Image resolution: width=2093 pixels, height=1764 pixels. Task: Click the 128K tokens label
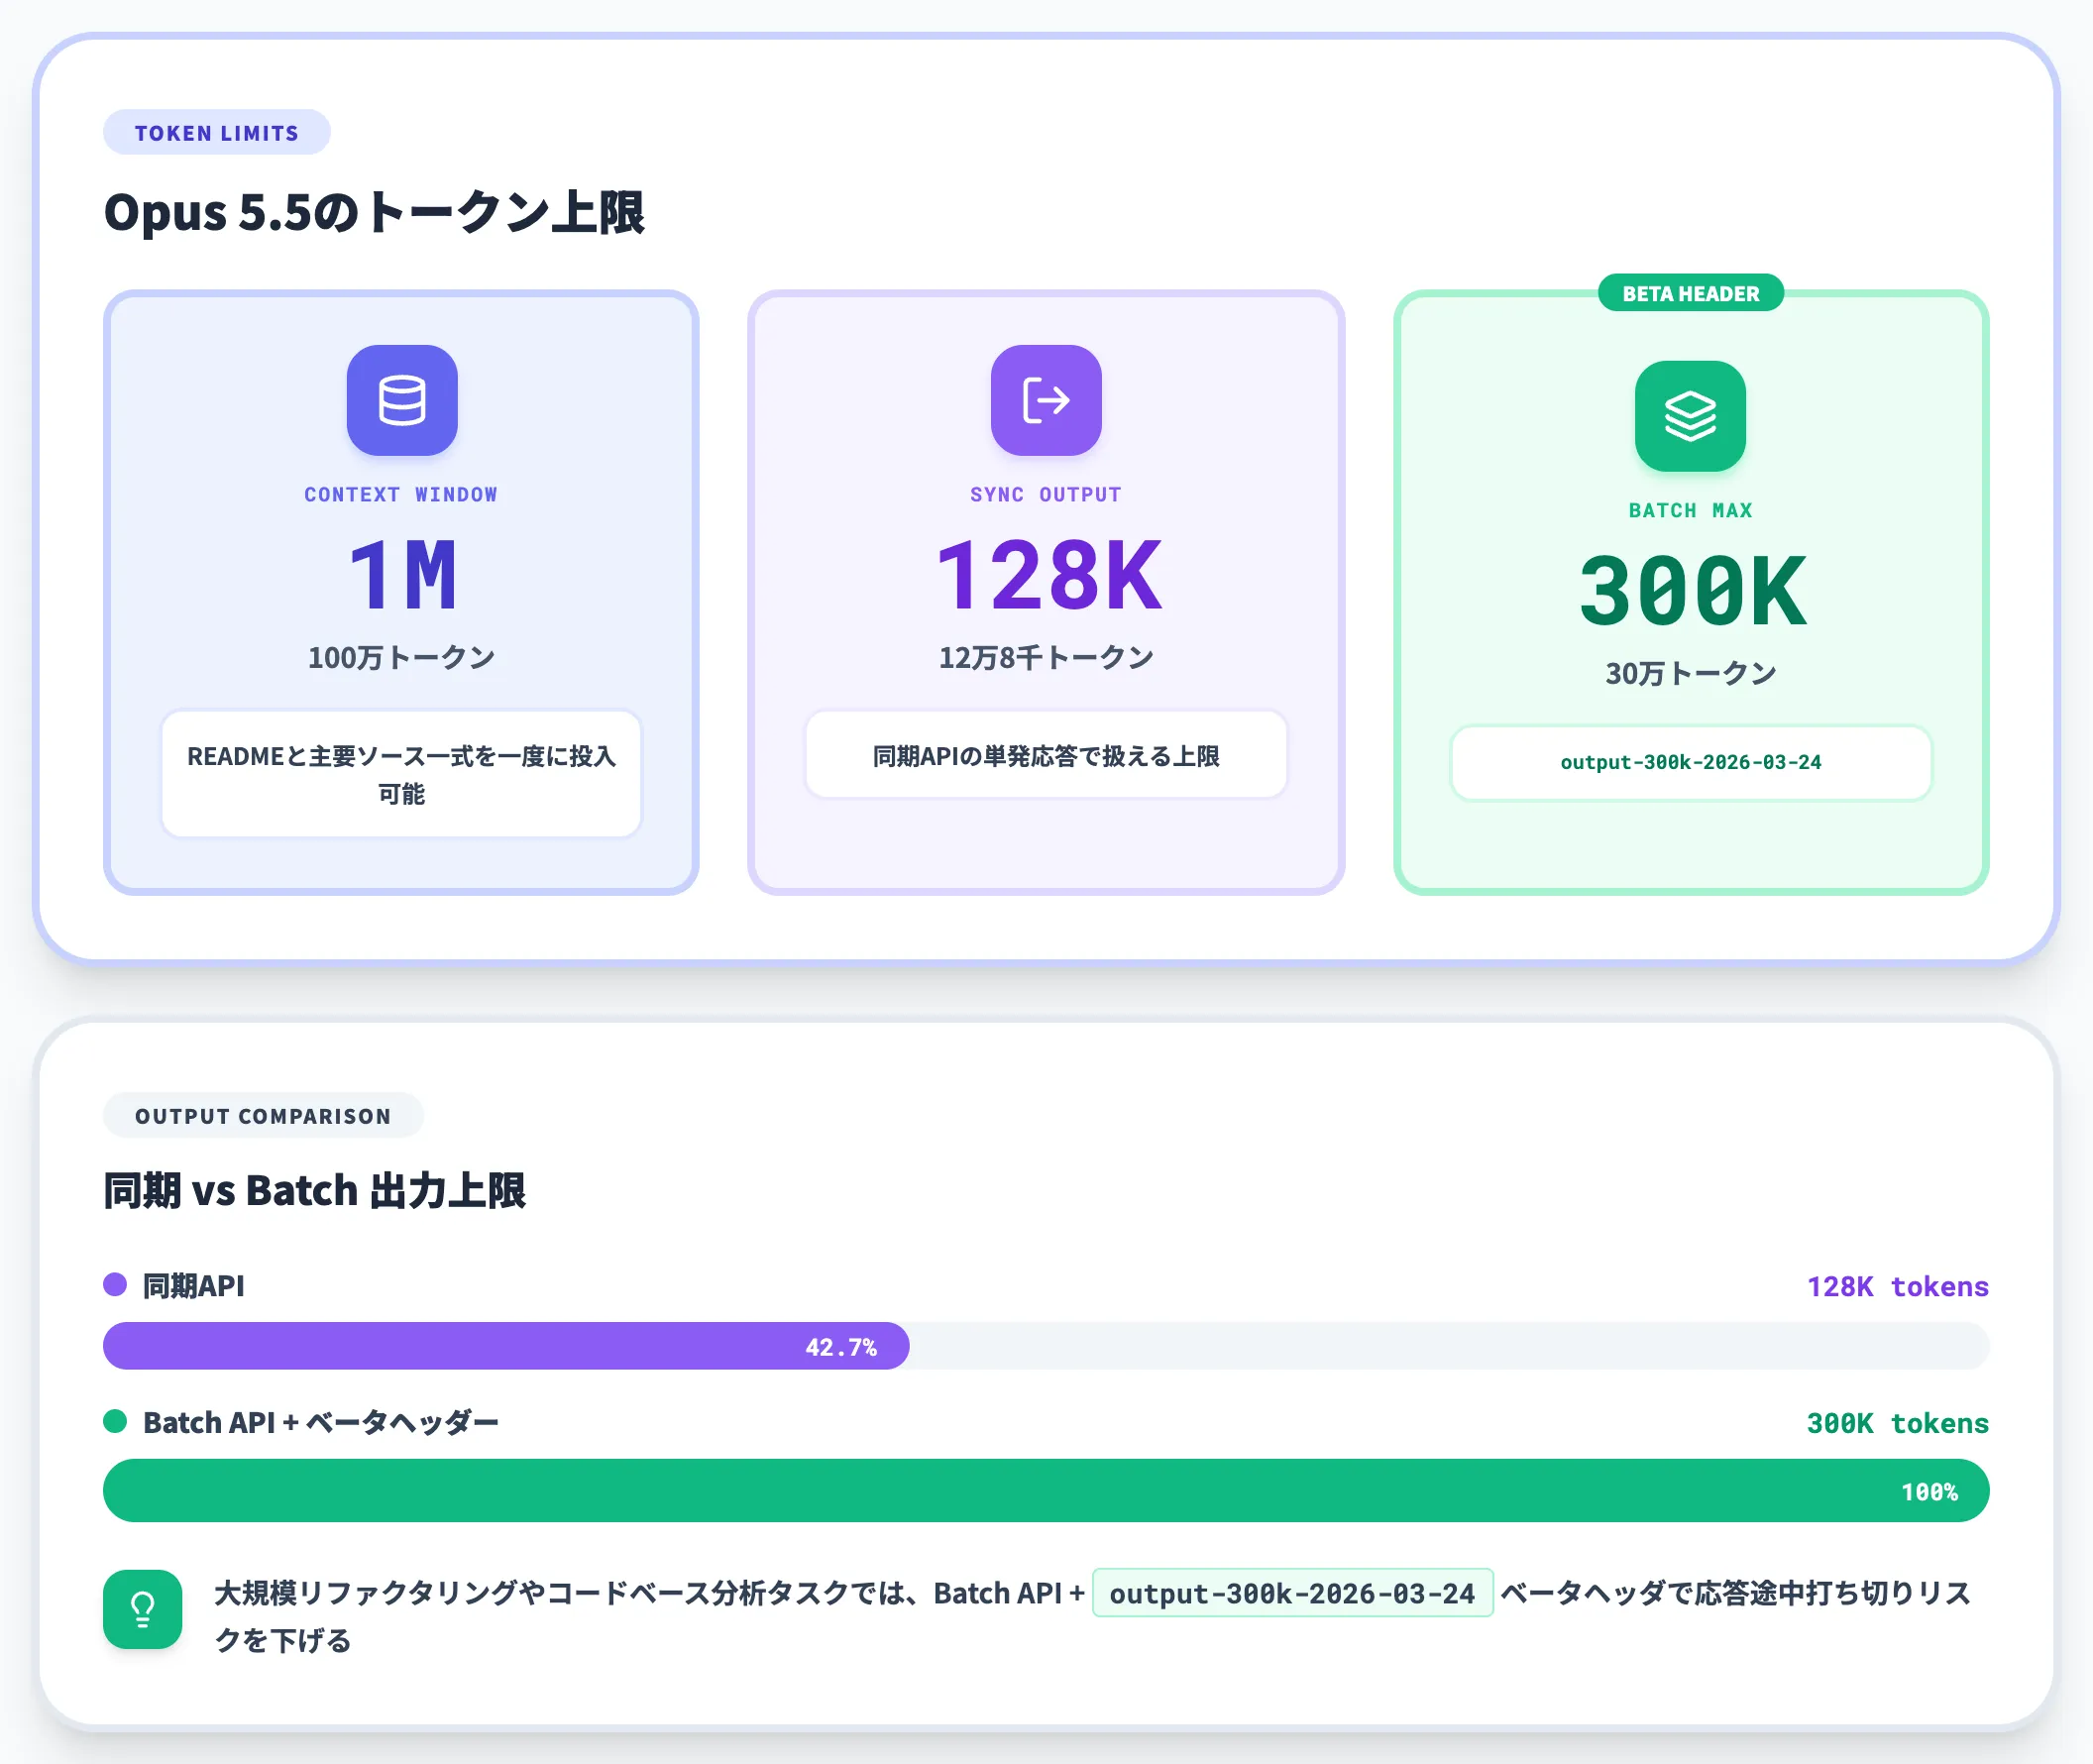point(1897,1286)
